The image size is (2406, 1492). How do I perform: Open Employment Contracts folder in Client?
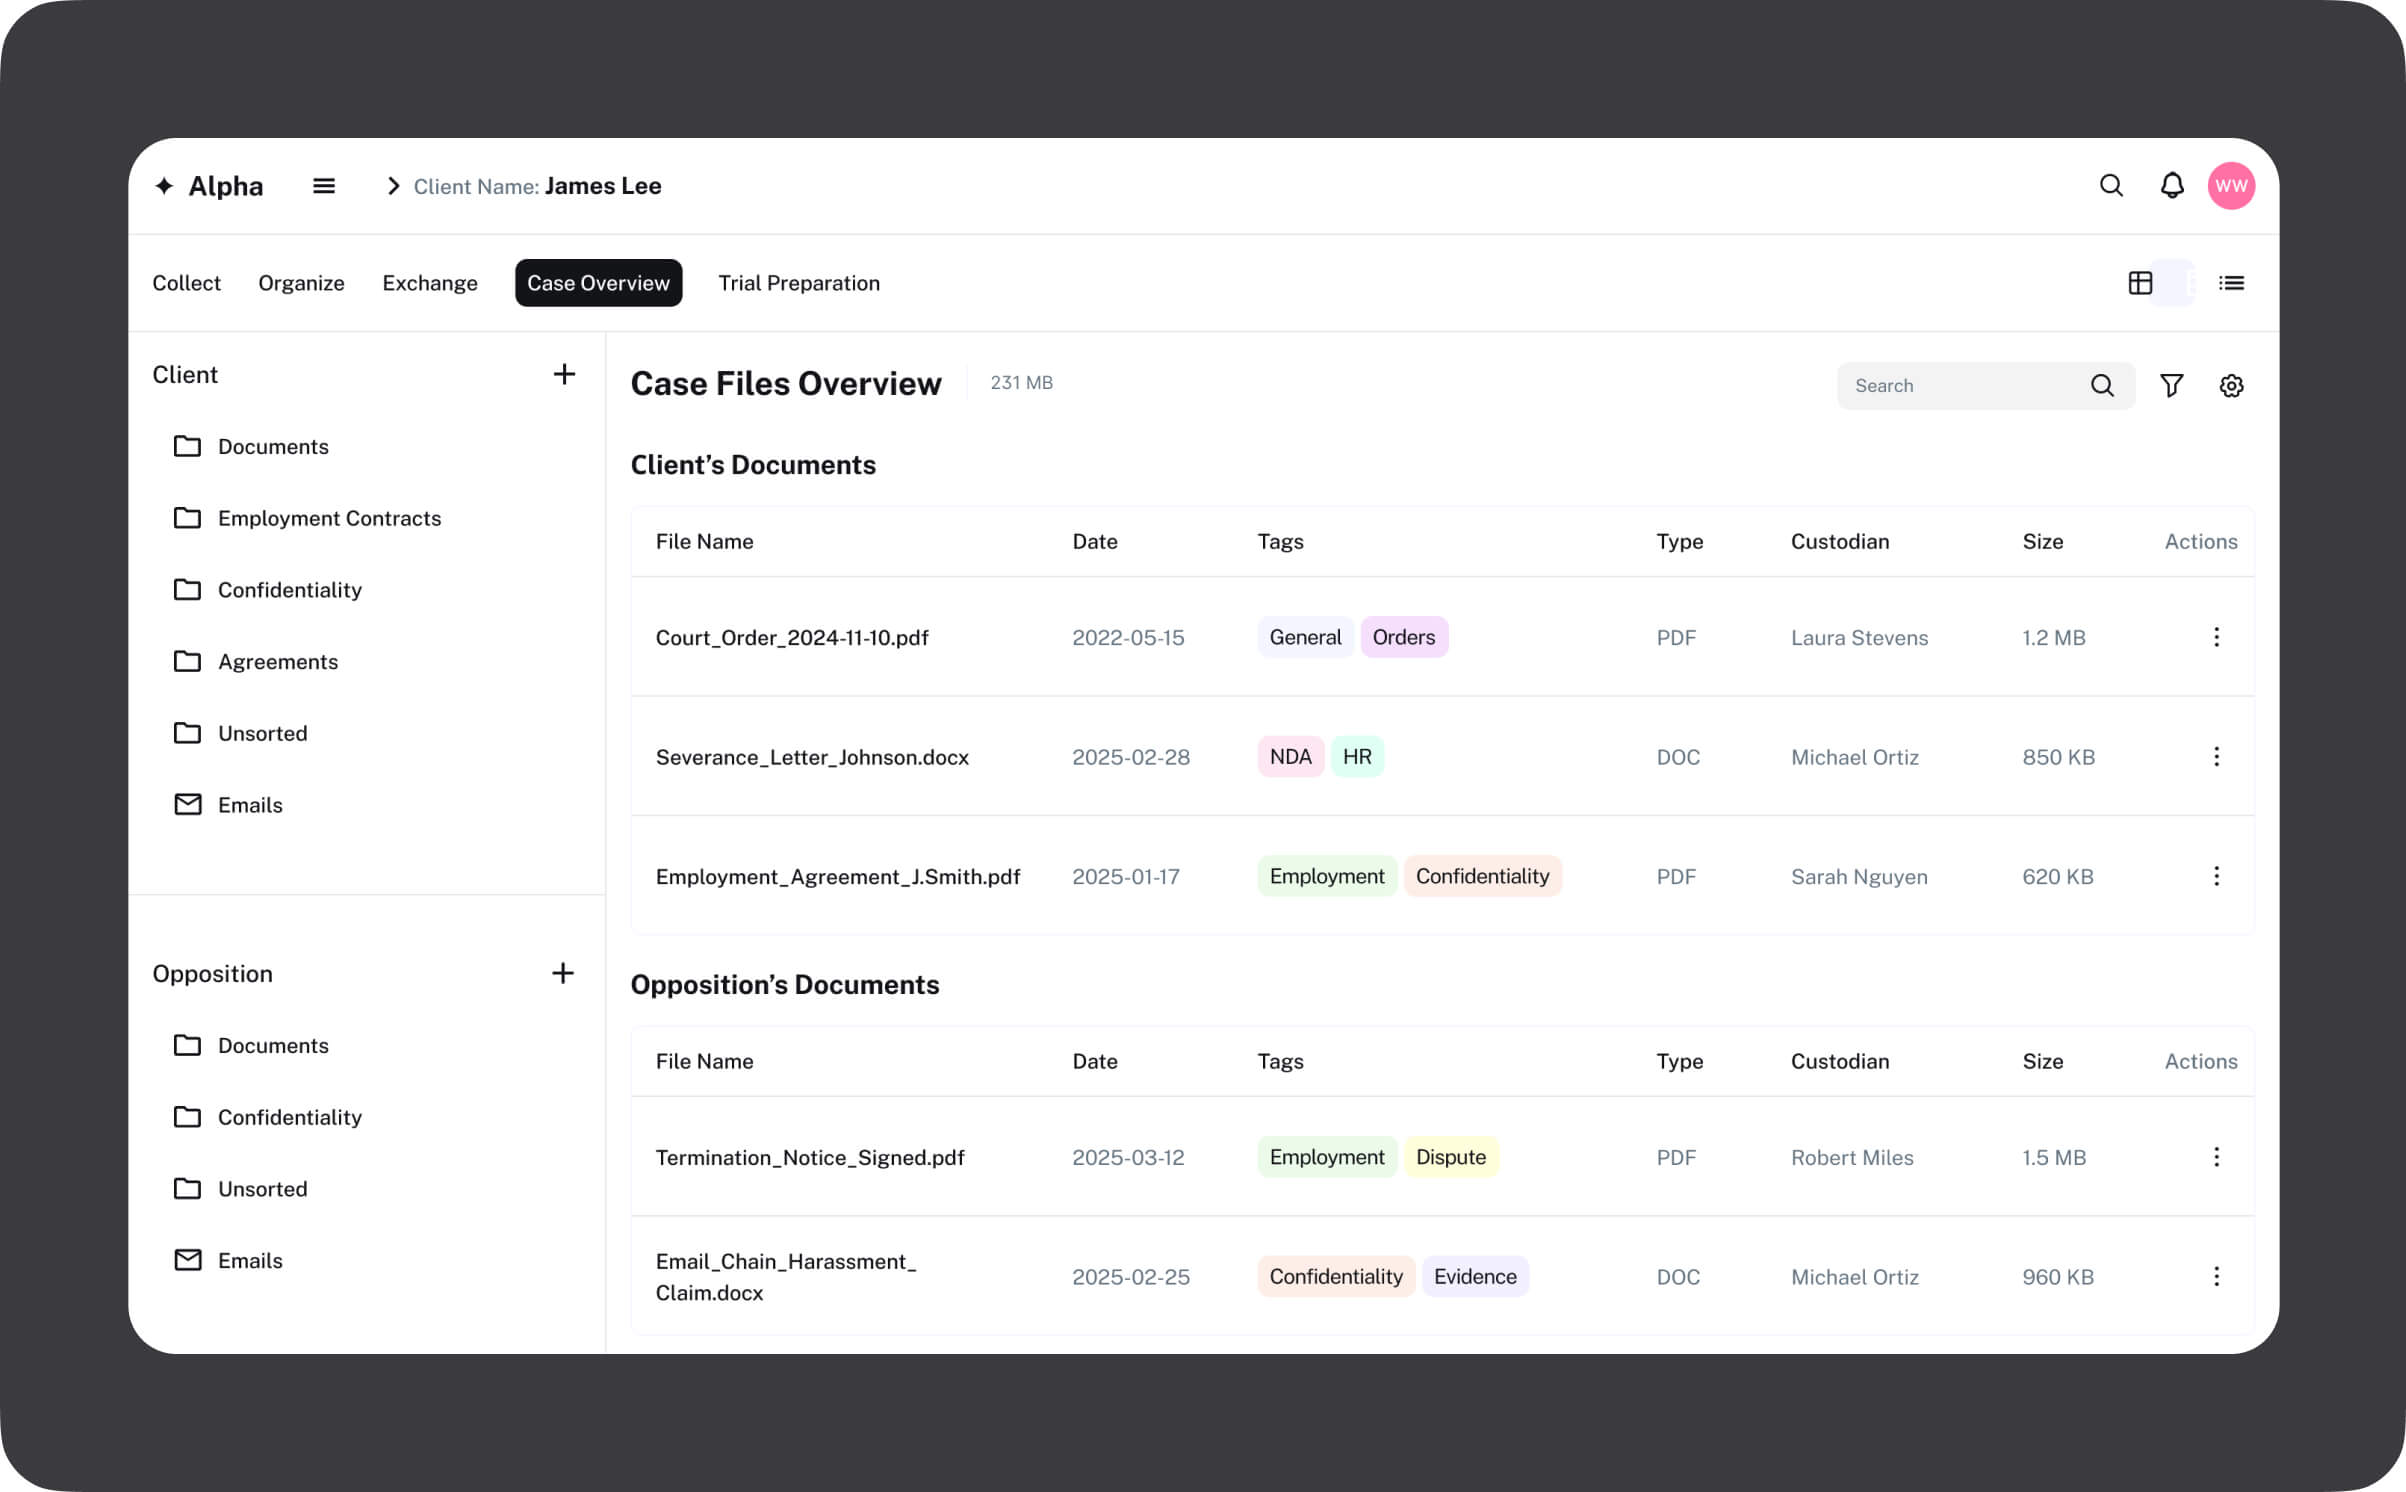pos(328,518)
